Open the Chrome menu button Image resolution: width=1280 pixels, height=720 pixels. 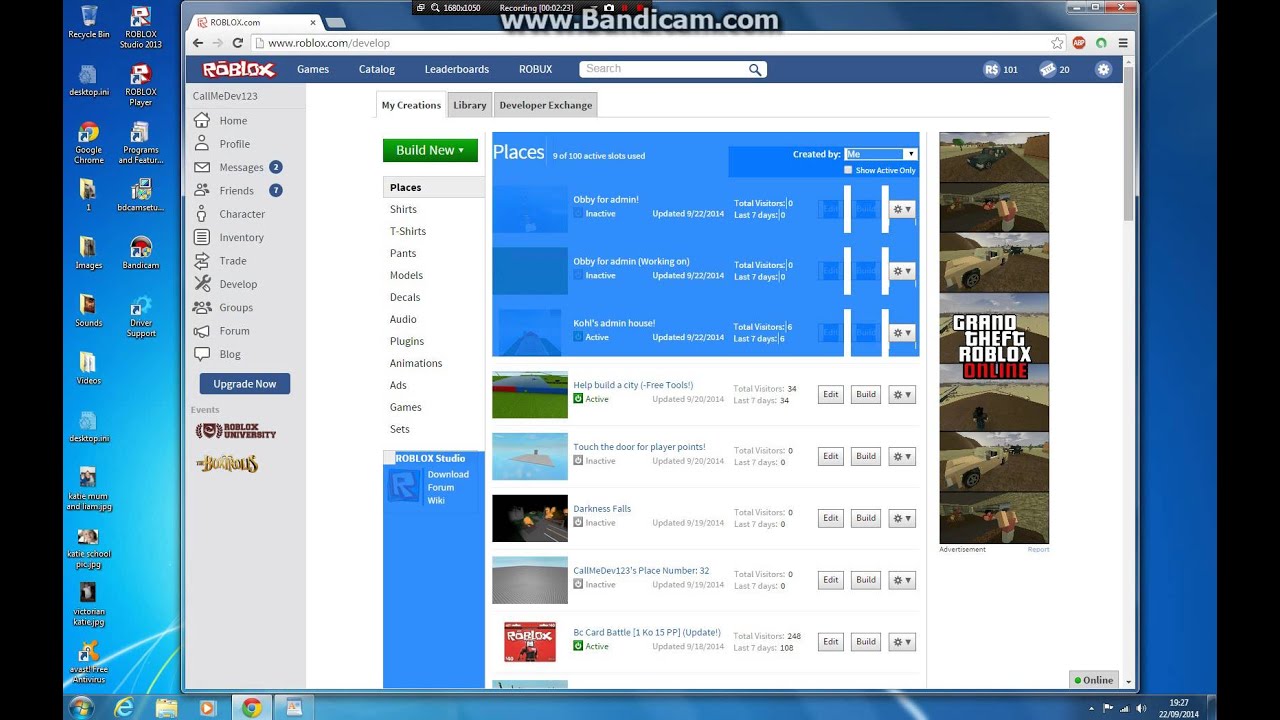(x=1123, y=43)
